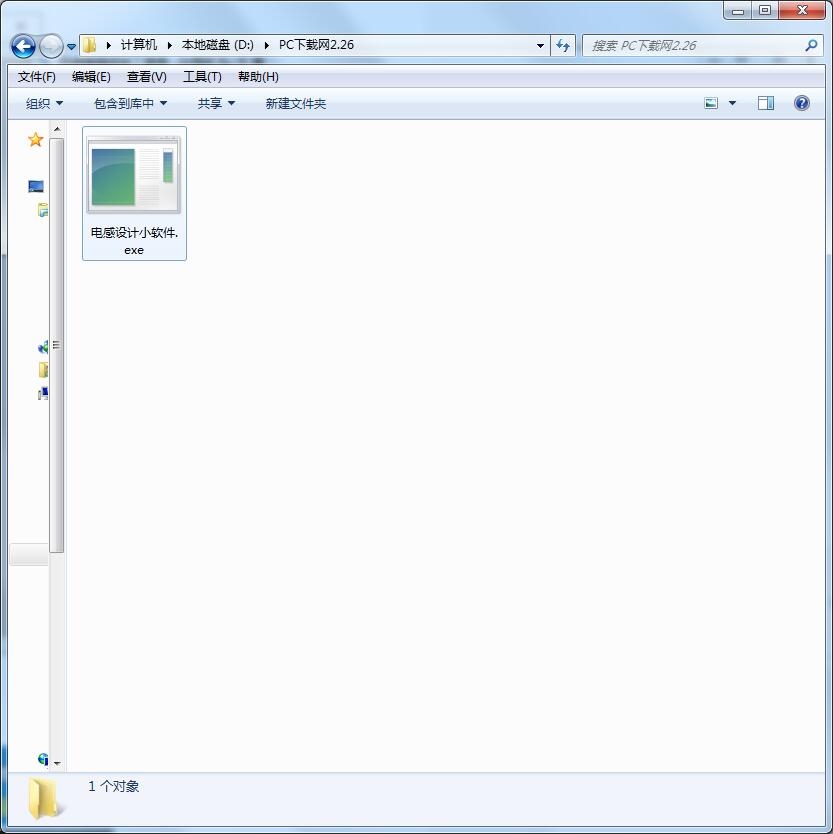The height and width of the screenshot is (834, 833).
Task: Close the explorer window
Action: click(x=802, y=11)
